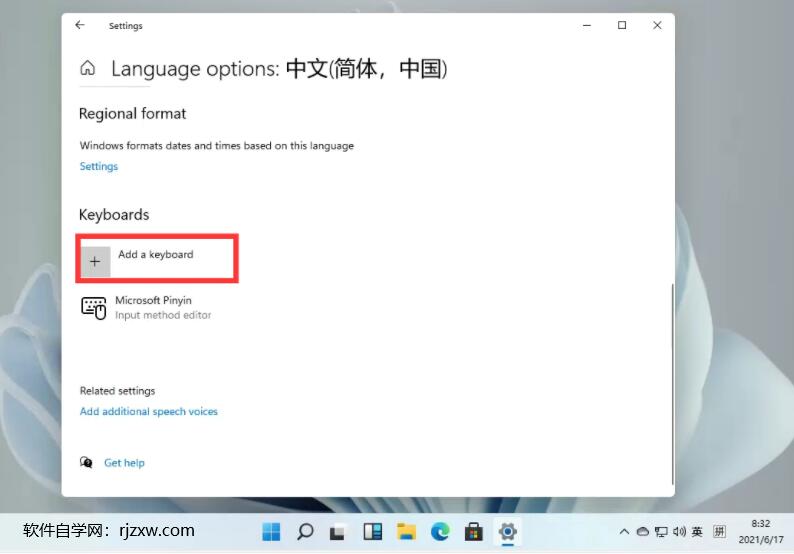
Task: Click the OneDrive cloud tray icon
Action: [643, 532]
